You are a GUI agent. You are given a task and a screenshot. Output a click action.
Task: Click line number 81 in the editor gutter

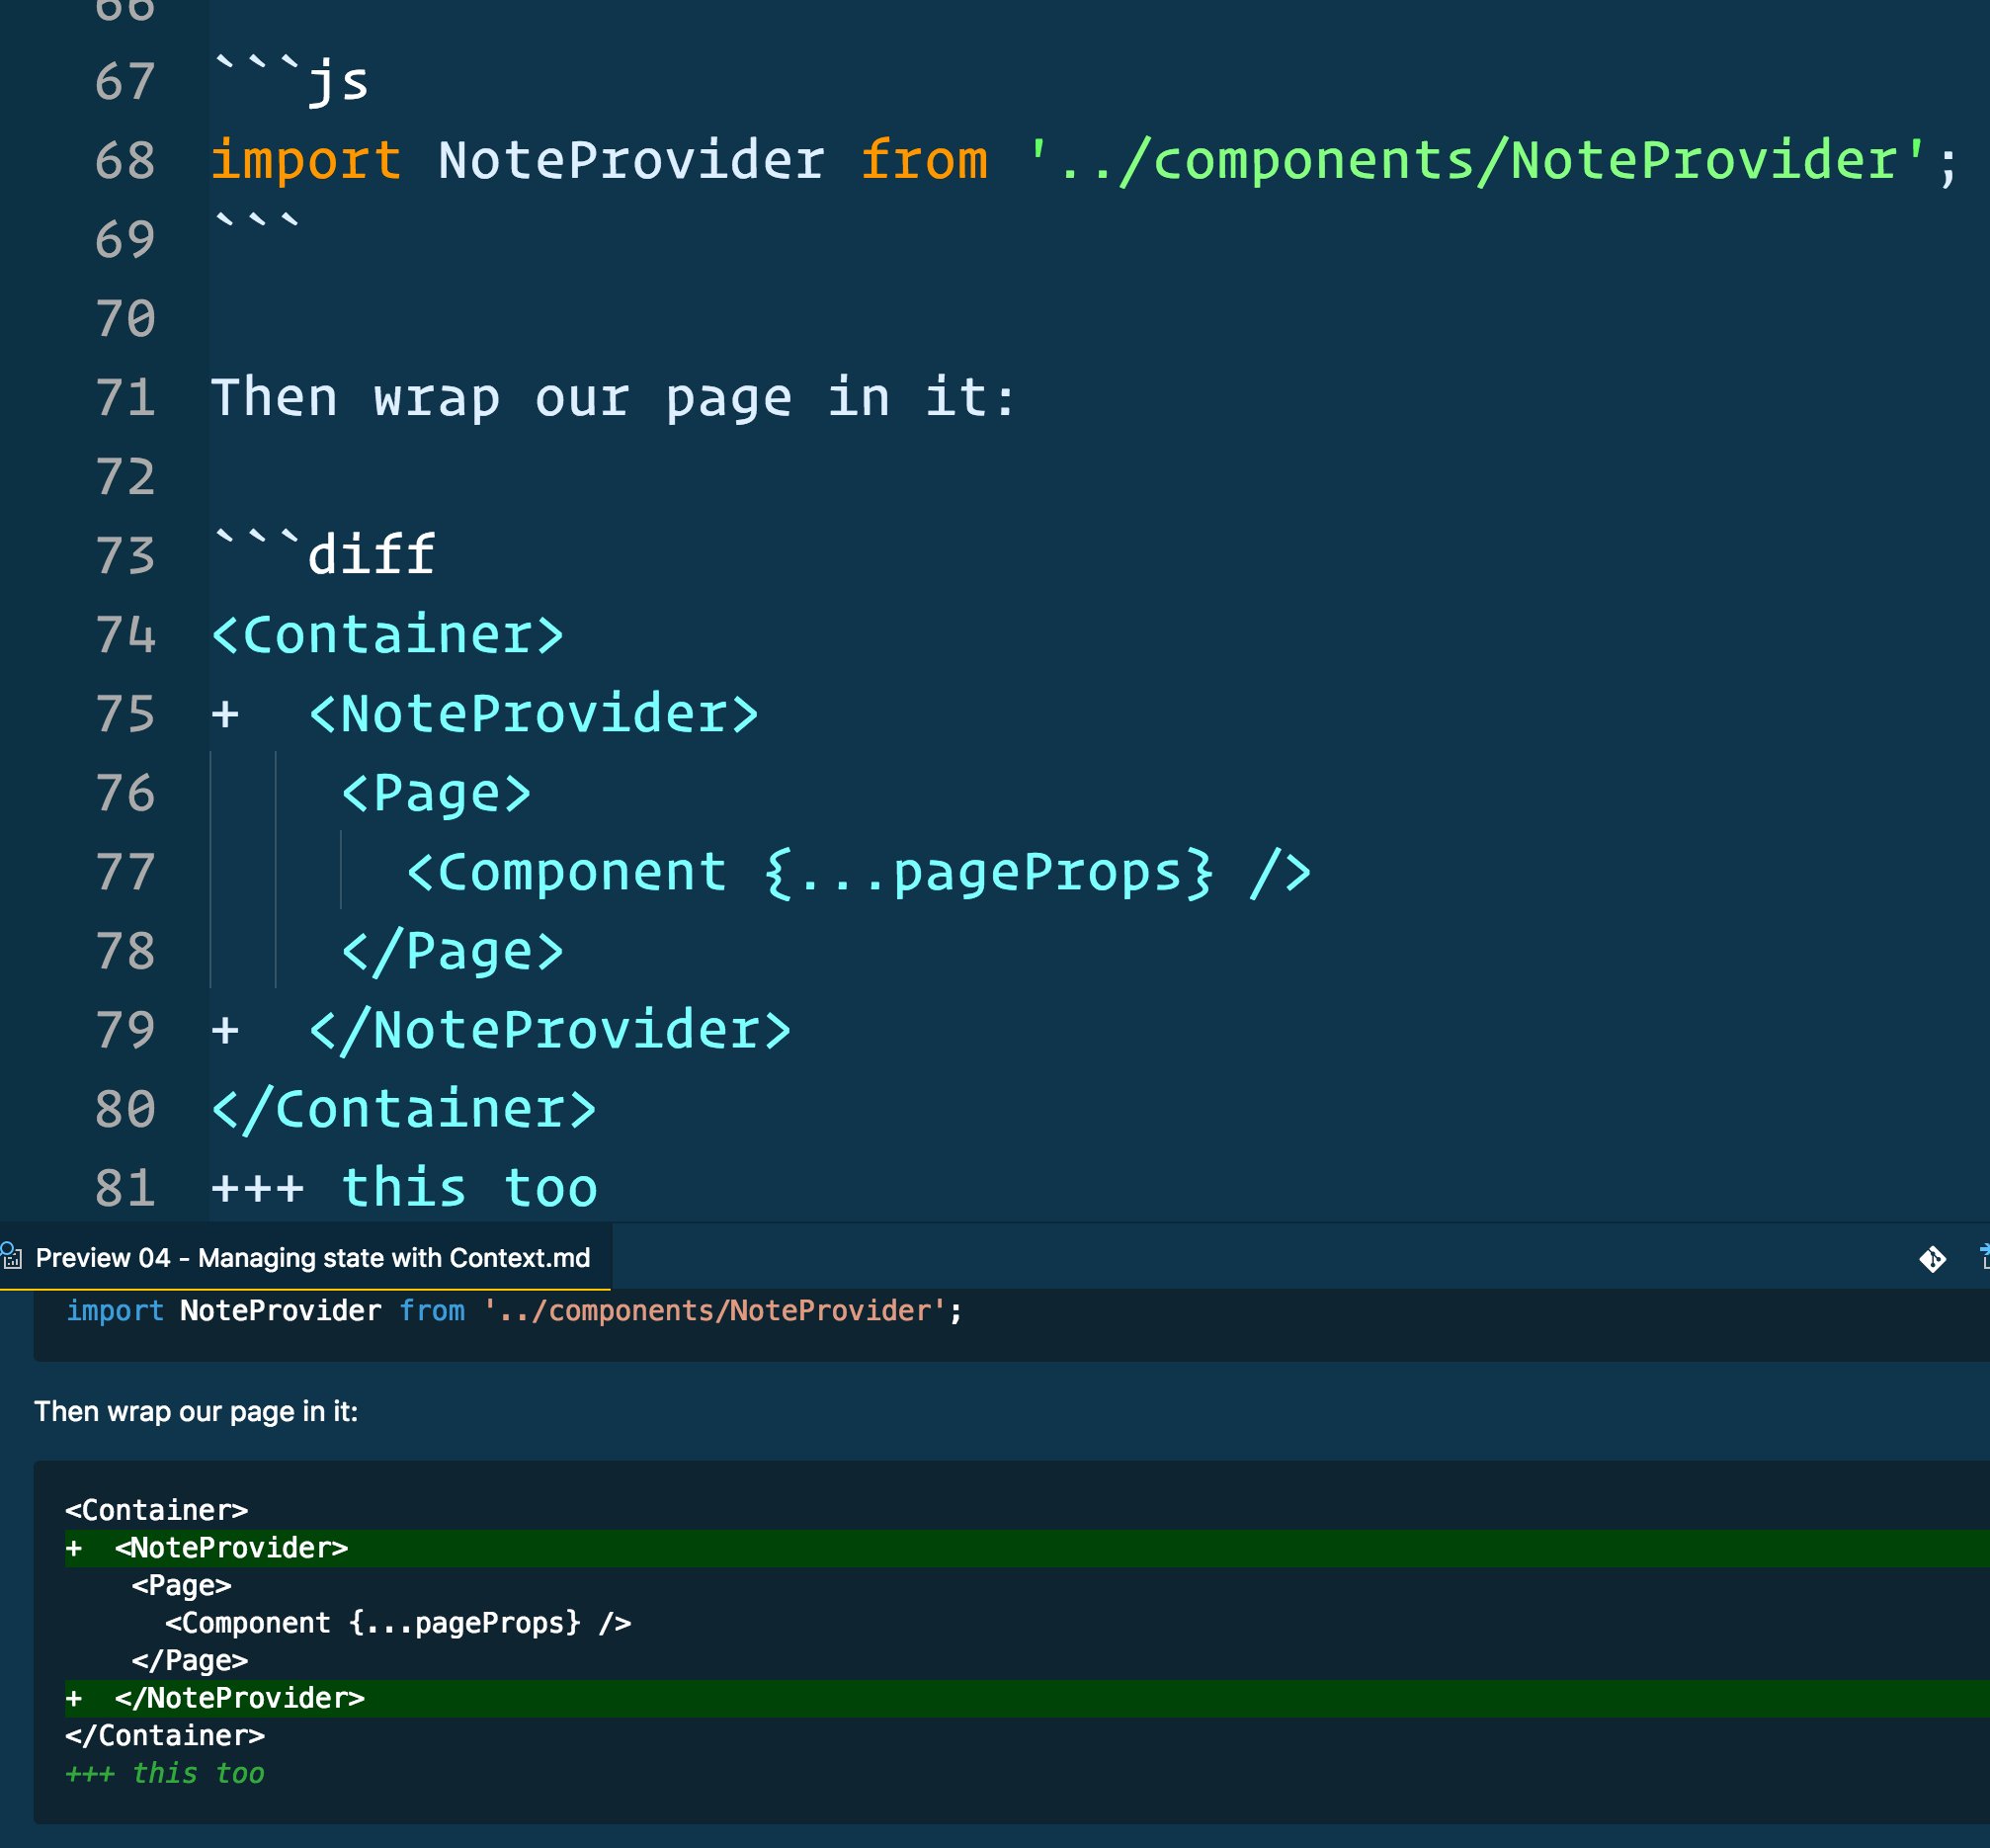coord(125,1187)
